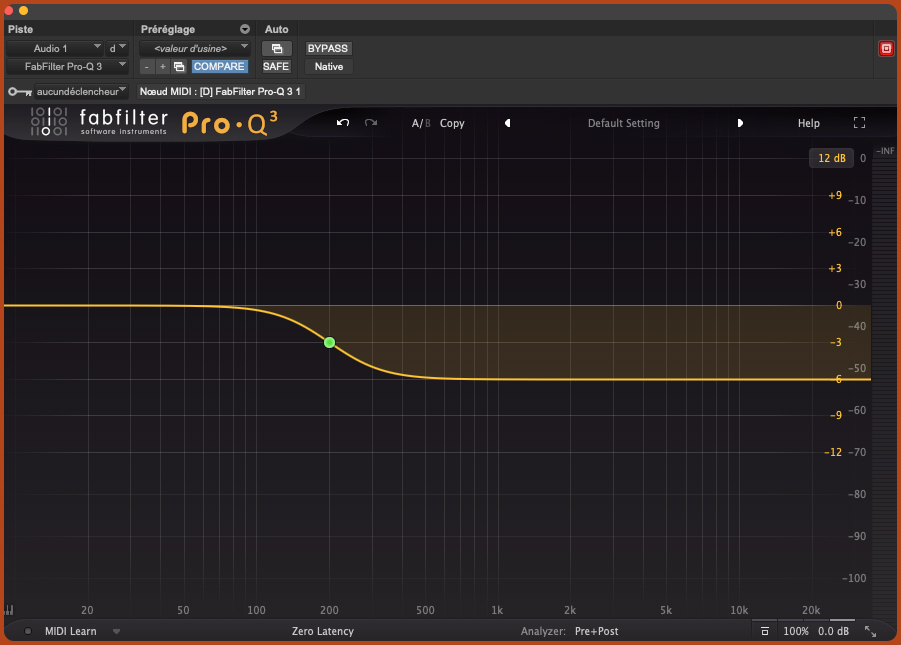Open the Help menu
Viewport: 901px width, 645px height.
pyautogui.click(x=808, y=123)
